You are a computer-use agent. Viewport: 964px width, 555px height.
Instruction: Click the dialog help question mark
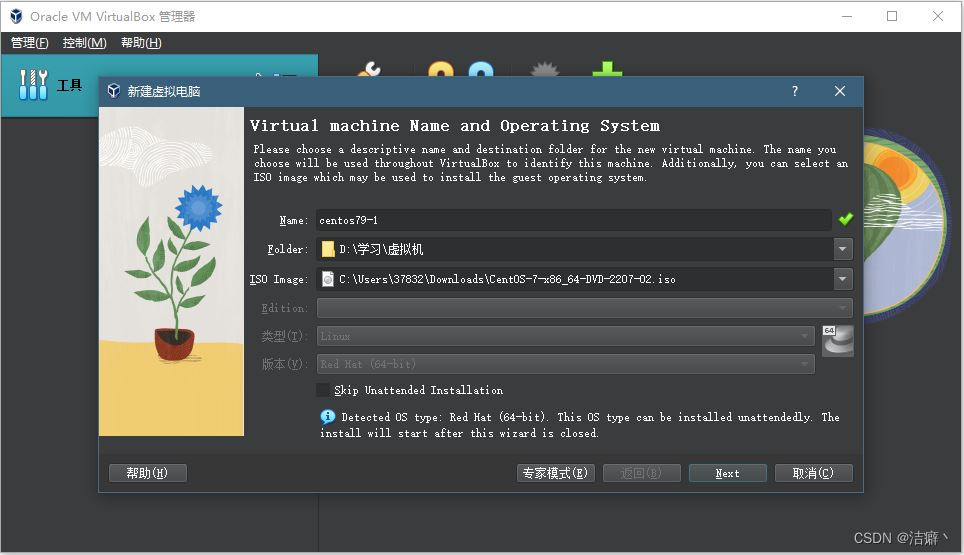[795, 92]
